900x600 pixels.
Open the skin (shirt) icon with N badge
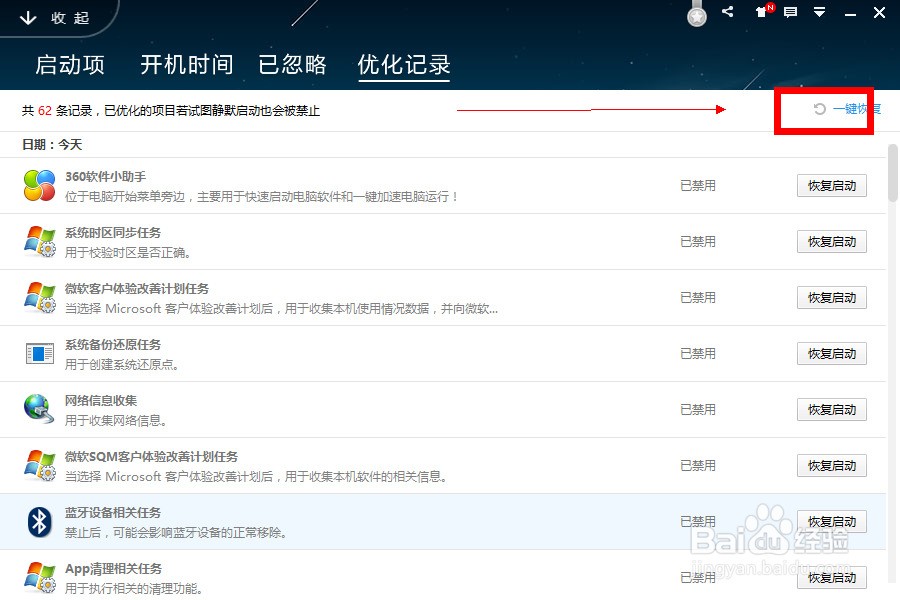pyautogui.click(x=762, y=12)
